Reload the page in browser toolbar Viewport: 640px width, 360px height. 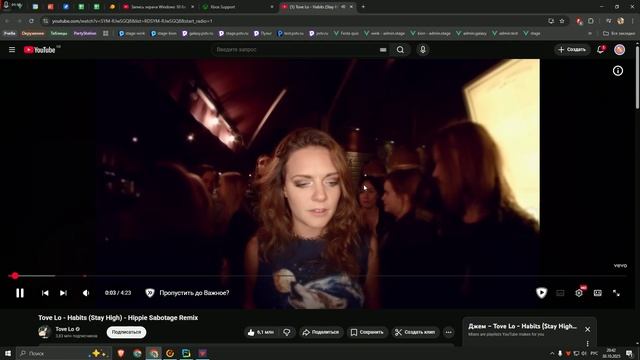click(x=31, y=21)
